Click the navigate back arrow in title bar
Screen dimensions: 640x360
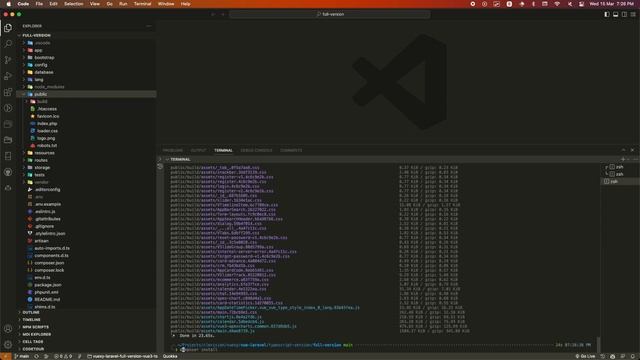pyautogui.click(x=213, y=14)
